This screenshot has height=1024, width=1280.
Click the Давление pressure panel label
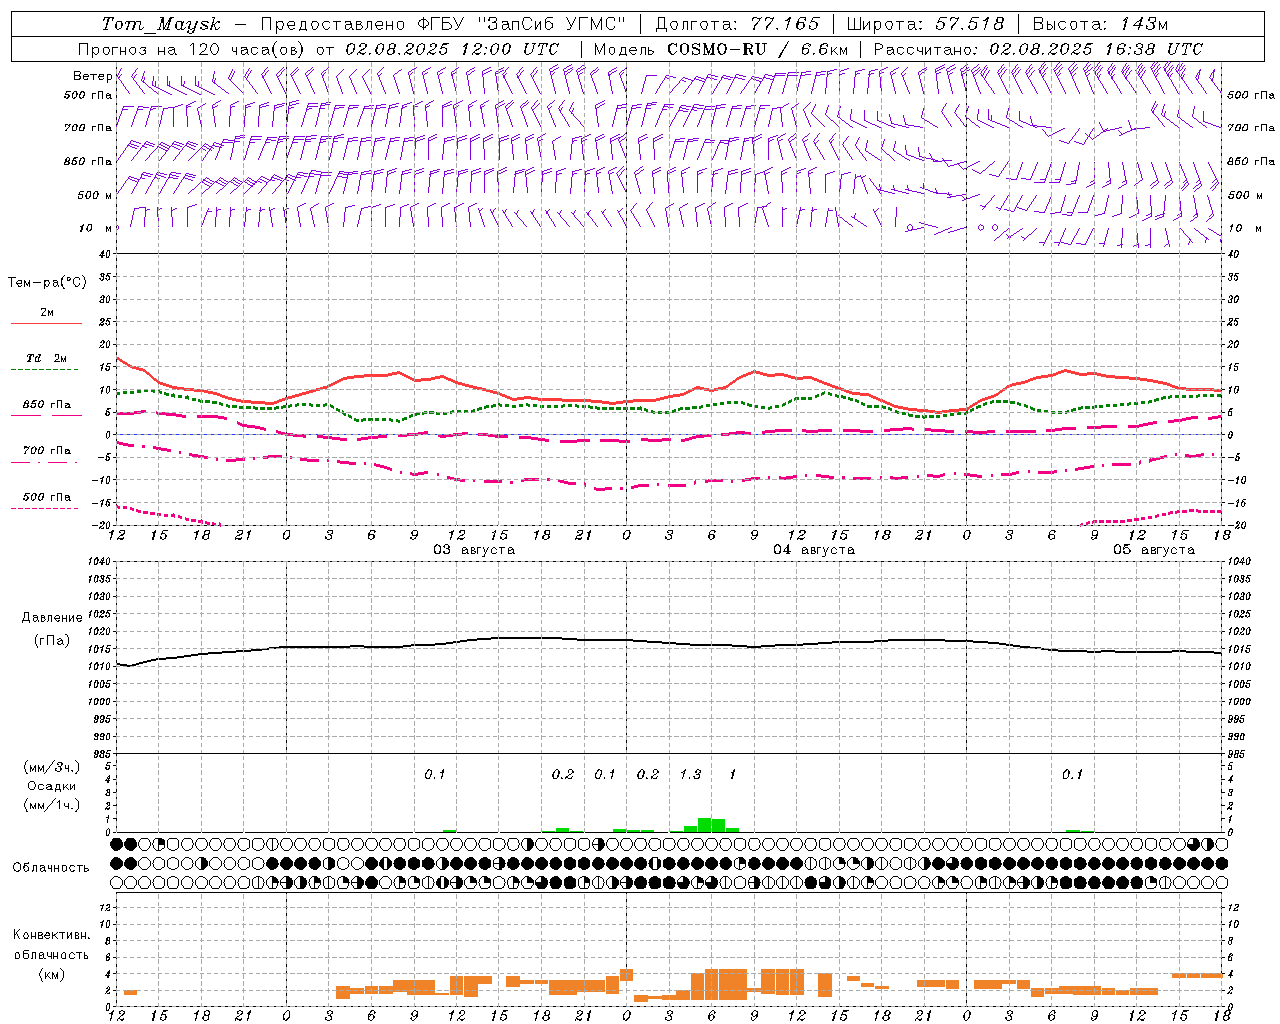pyautogui.click(x=52, y=618)
